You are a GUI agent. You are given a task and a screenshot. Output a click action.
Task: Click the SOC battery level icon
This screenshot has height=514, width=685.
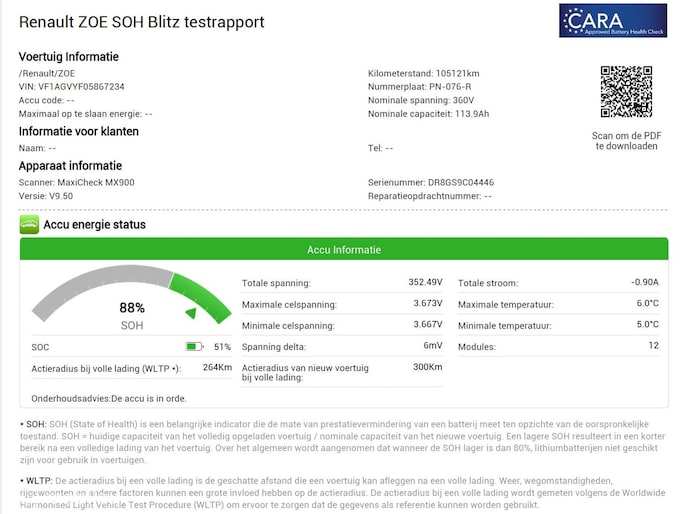point(194,347)
